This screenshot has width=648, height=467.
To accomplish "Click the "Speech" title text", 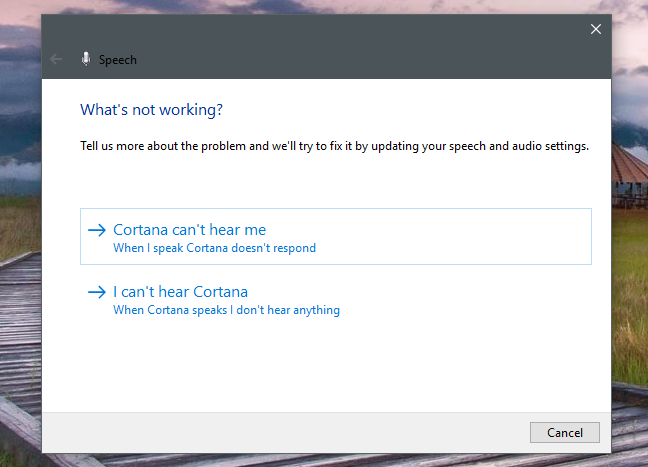I will tap(118, 60).
